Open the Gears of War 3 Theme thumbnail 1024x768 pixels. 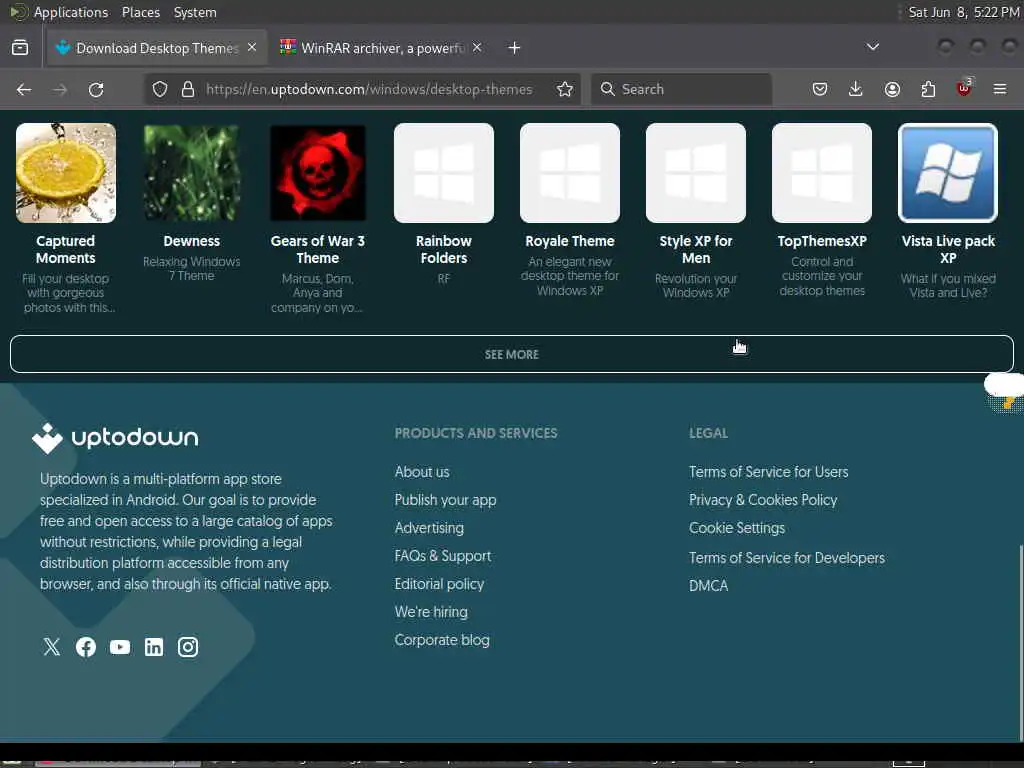click(x=318, y=173)
